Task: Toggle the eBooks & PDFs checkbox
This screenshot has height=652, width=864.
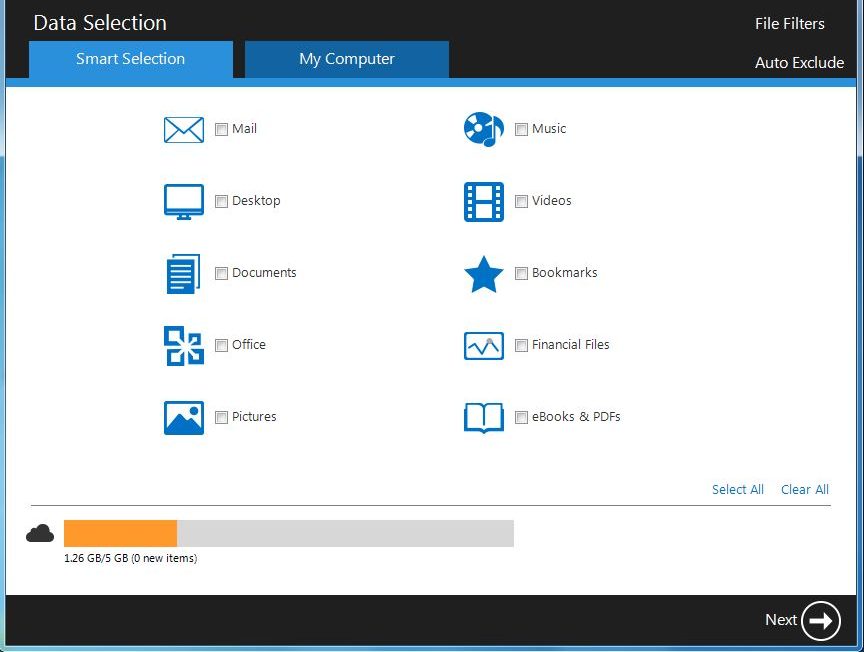Action: pyautogui.click(x=521, y=417)
